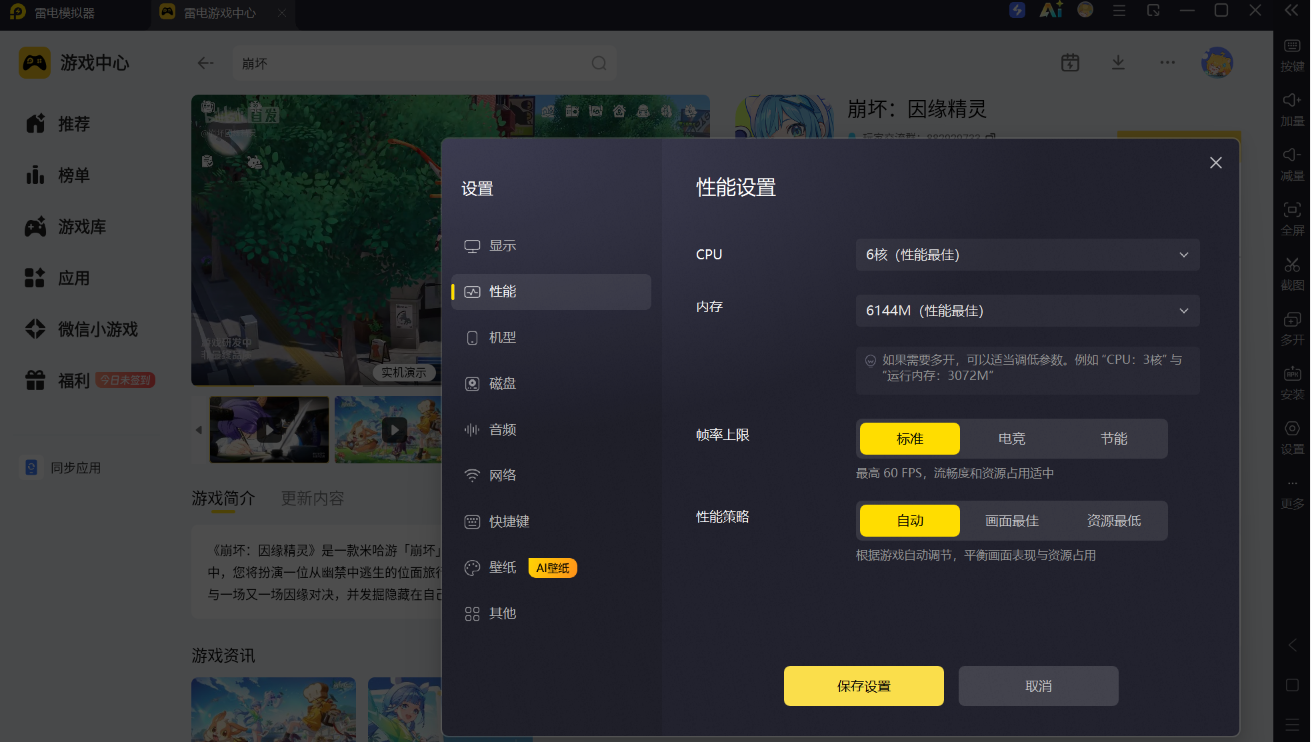
Task: Open 显示 settings category
Action: click(x=551, y=246)
